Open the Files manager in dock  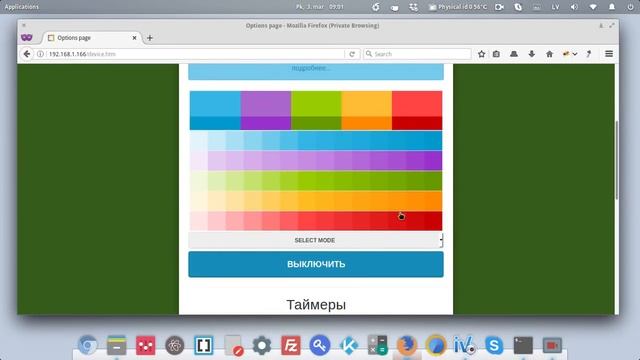(117, 345)
